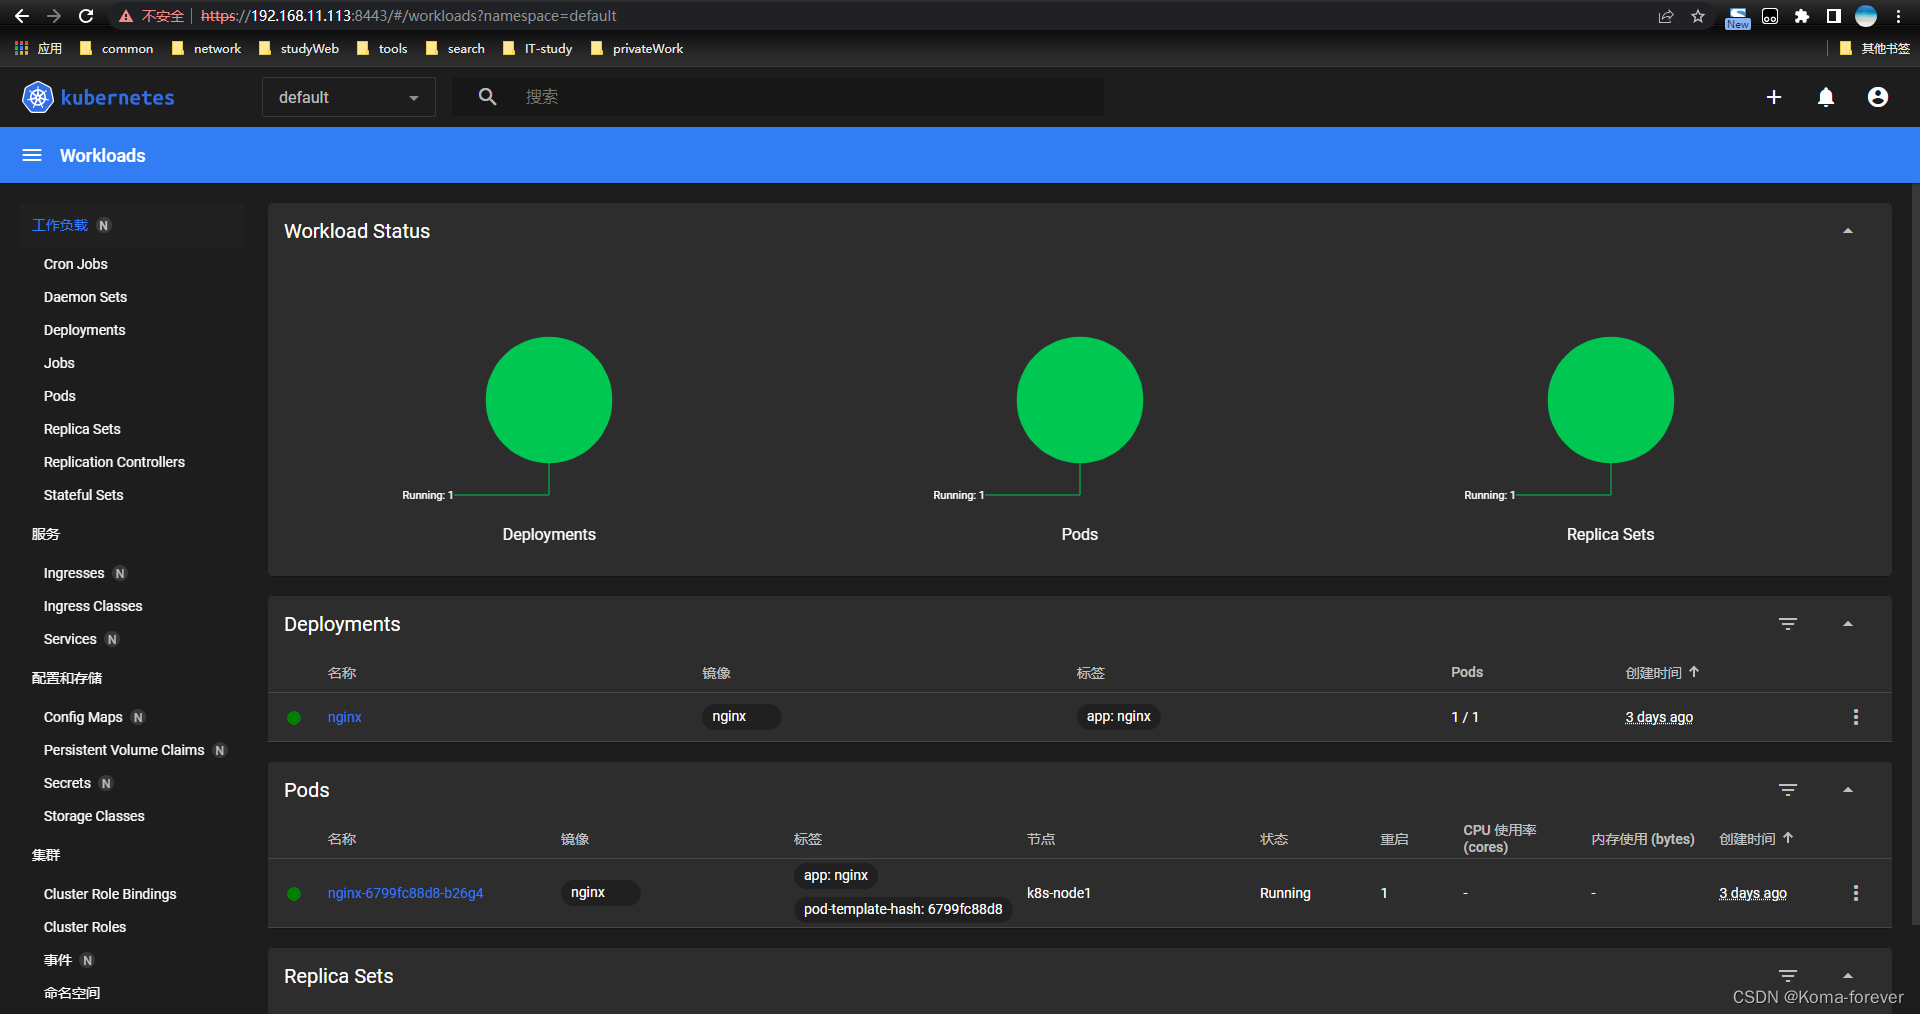1920x1014 pixels.
Task: Open the Chrome three-dot menu
Action: pos(1898,16)
